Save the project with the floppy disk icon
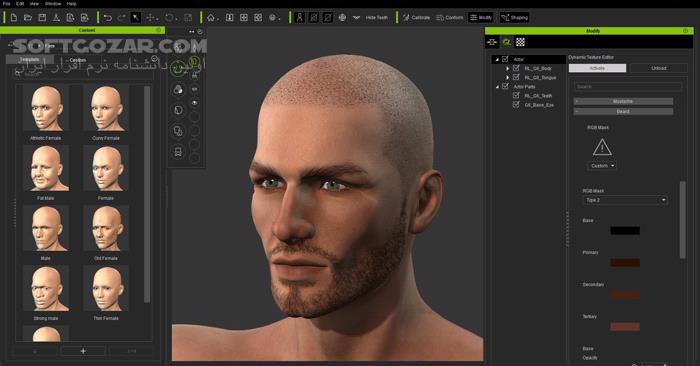The image size is (700, 366). tap(42, 18)
